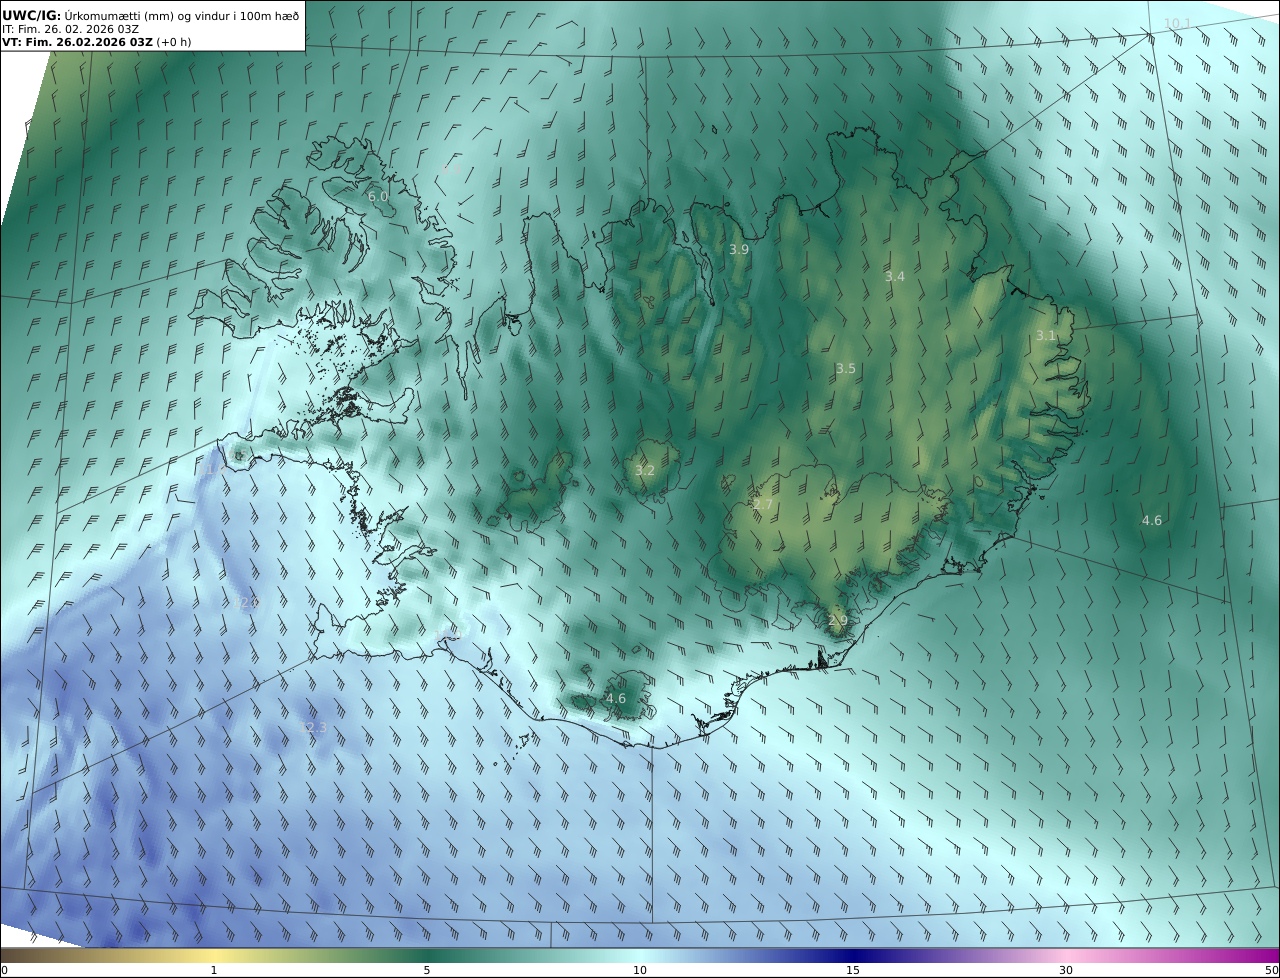Click the colorbar tick label 50
The height and width of the screenshot is (978, 1280).
[1271, 970]
